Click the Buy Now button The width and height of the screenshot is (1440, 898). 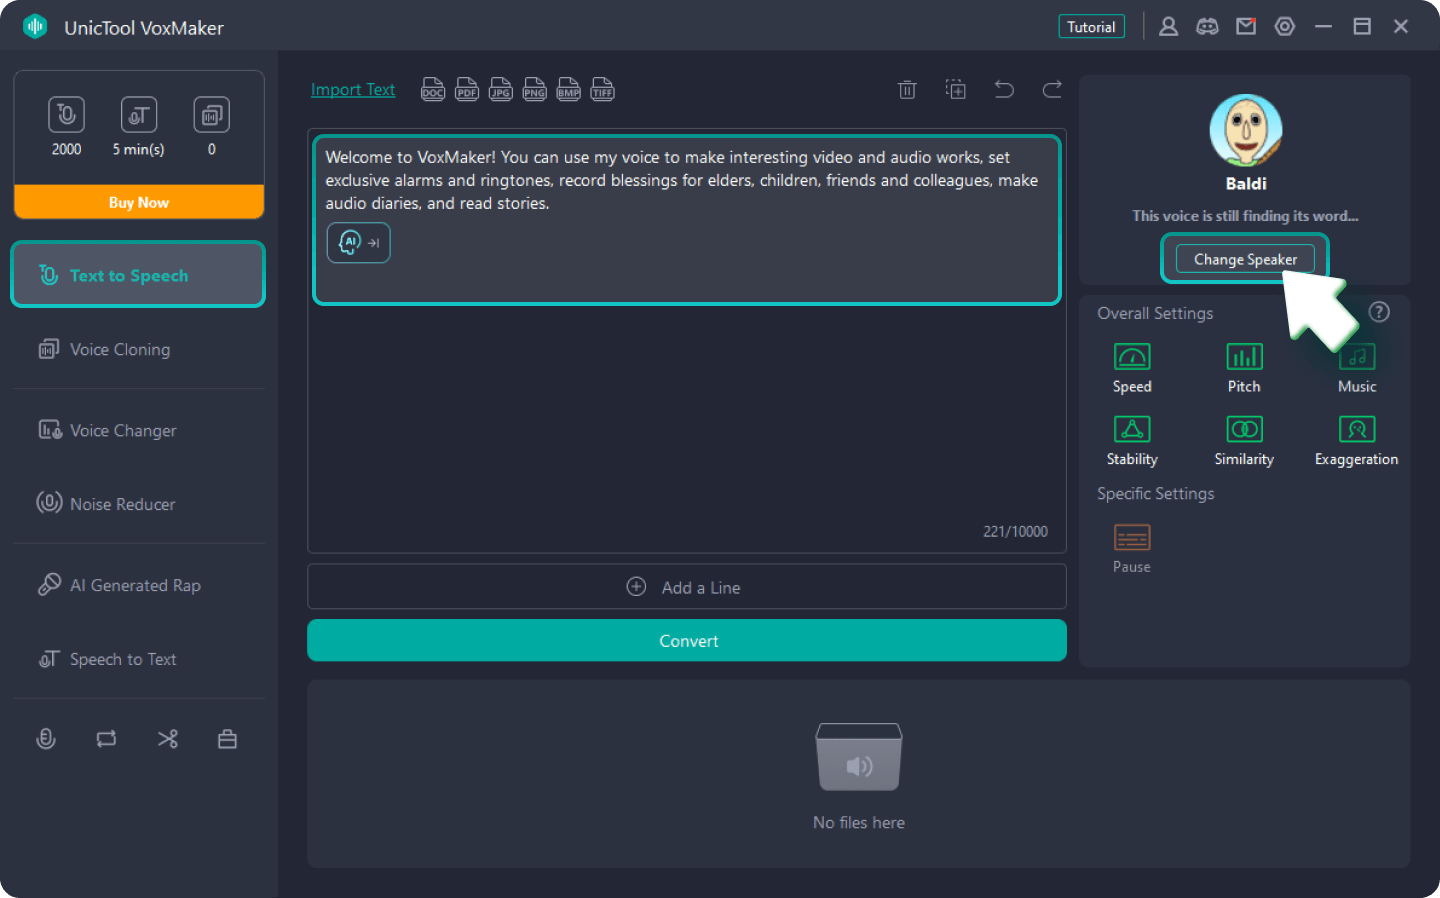pos(139,202)
